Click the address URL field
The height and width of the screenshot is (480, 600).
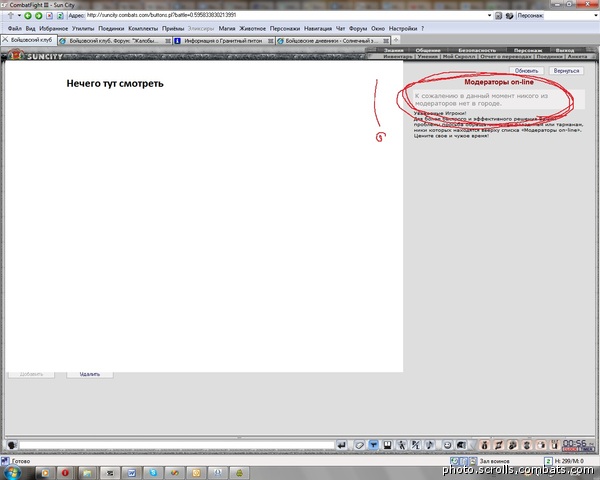pos(285,15)
